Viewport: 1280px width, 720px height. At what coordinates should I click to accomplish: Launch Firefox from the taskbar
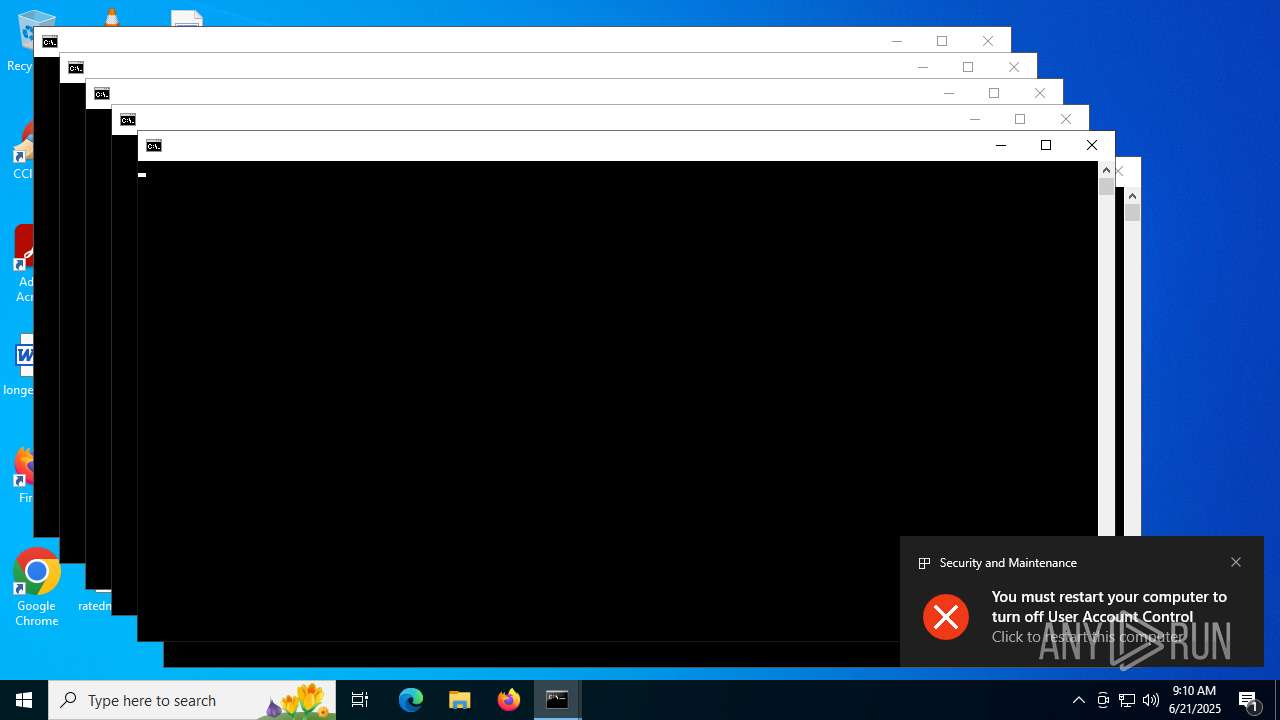point(509,700)
